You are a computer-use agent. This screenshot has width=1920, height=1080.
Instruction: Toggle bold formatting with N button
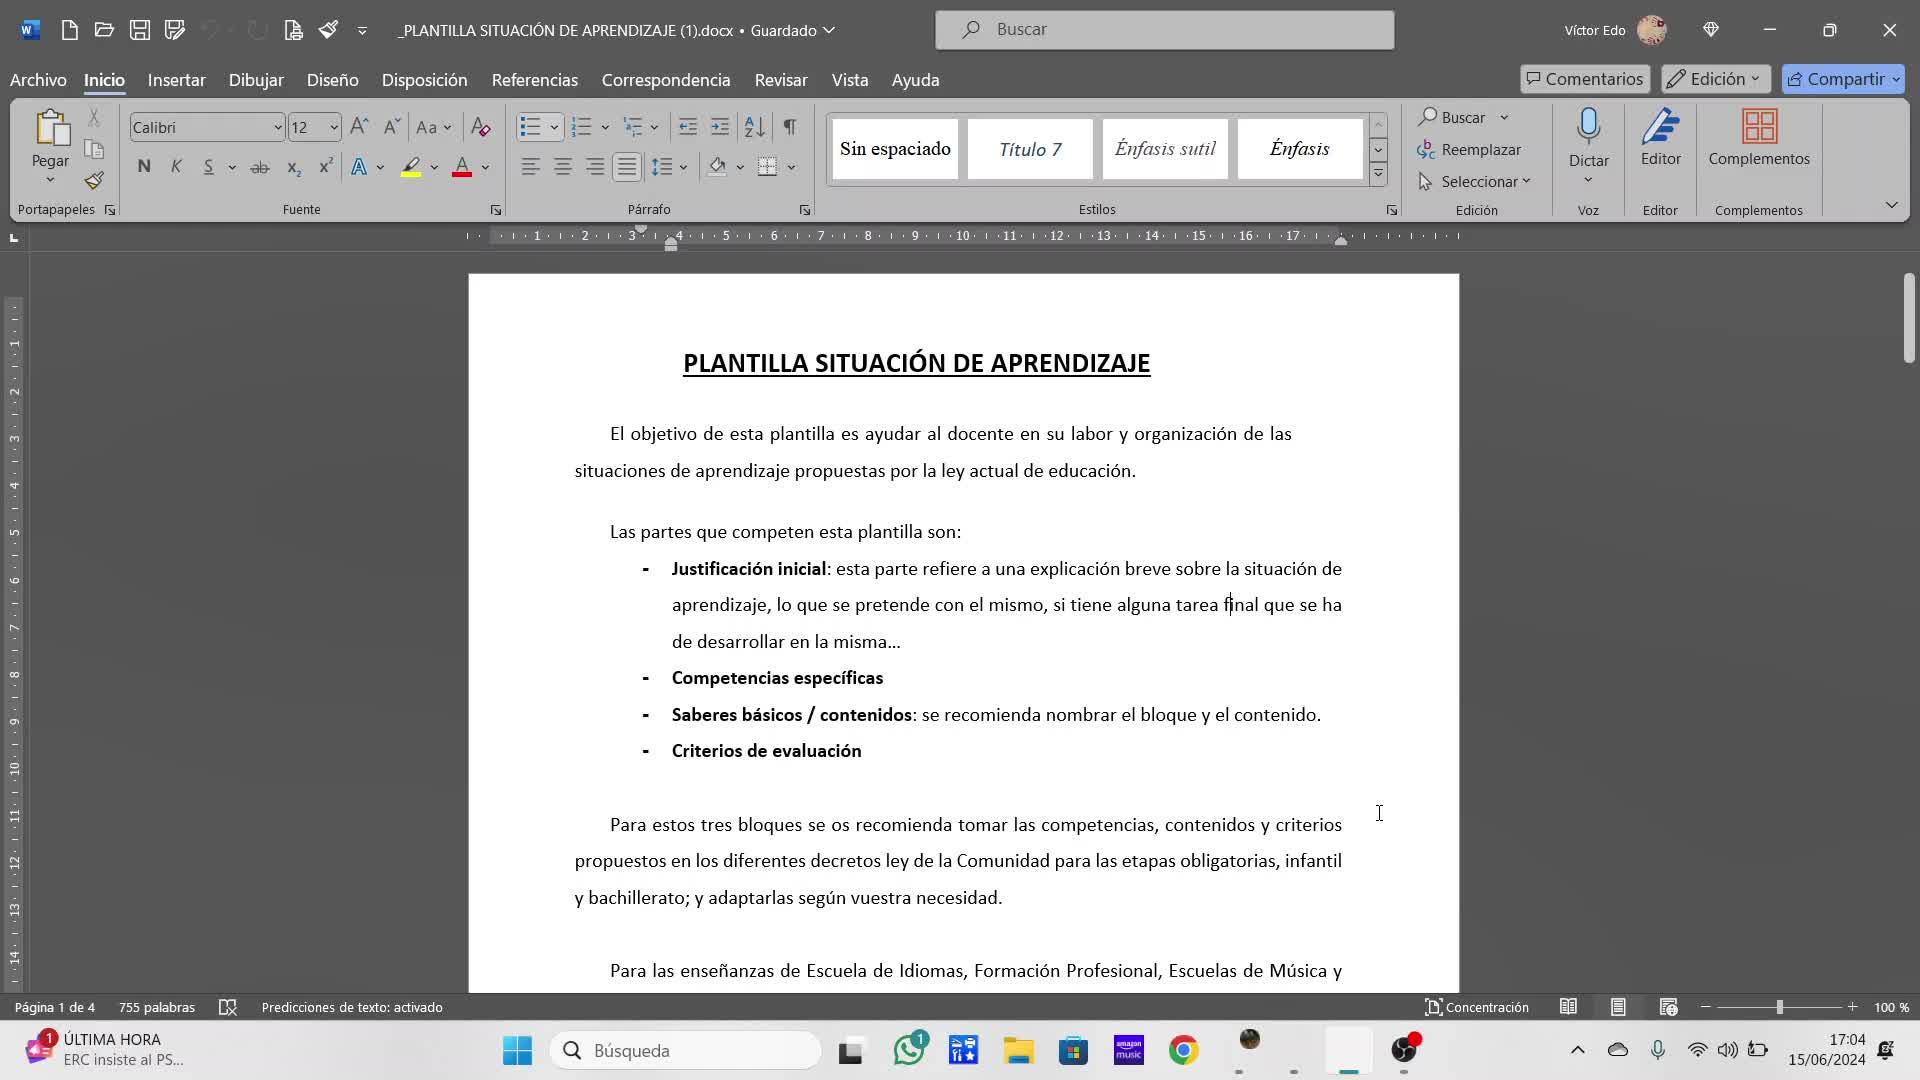pyautogui.click(x=144, y=167)
